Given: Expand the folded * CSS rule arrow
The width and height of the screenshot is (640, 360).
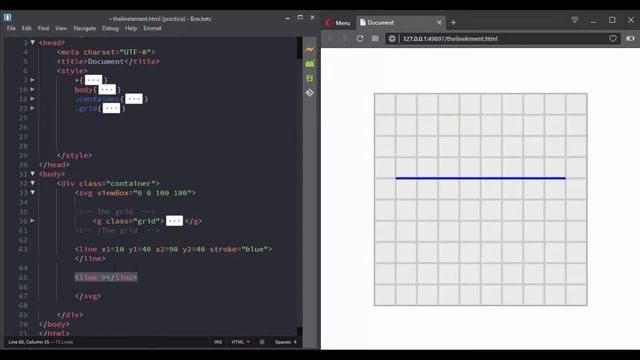Looking at the screenshot, I should (33, 80).
